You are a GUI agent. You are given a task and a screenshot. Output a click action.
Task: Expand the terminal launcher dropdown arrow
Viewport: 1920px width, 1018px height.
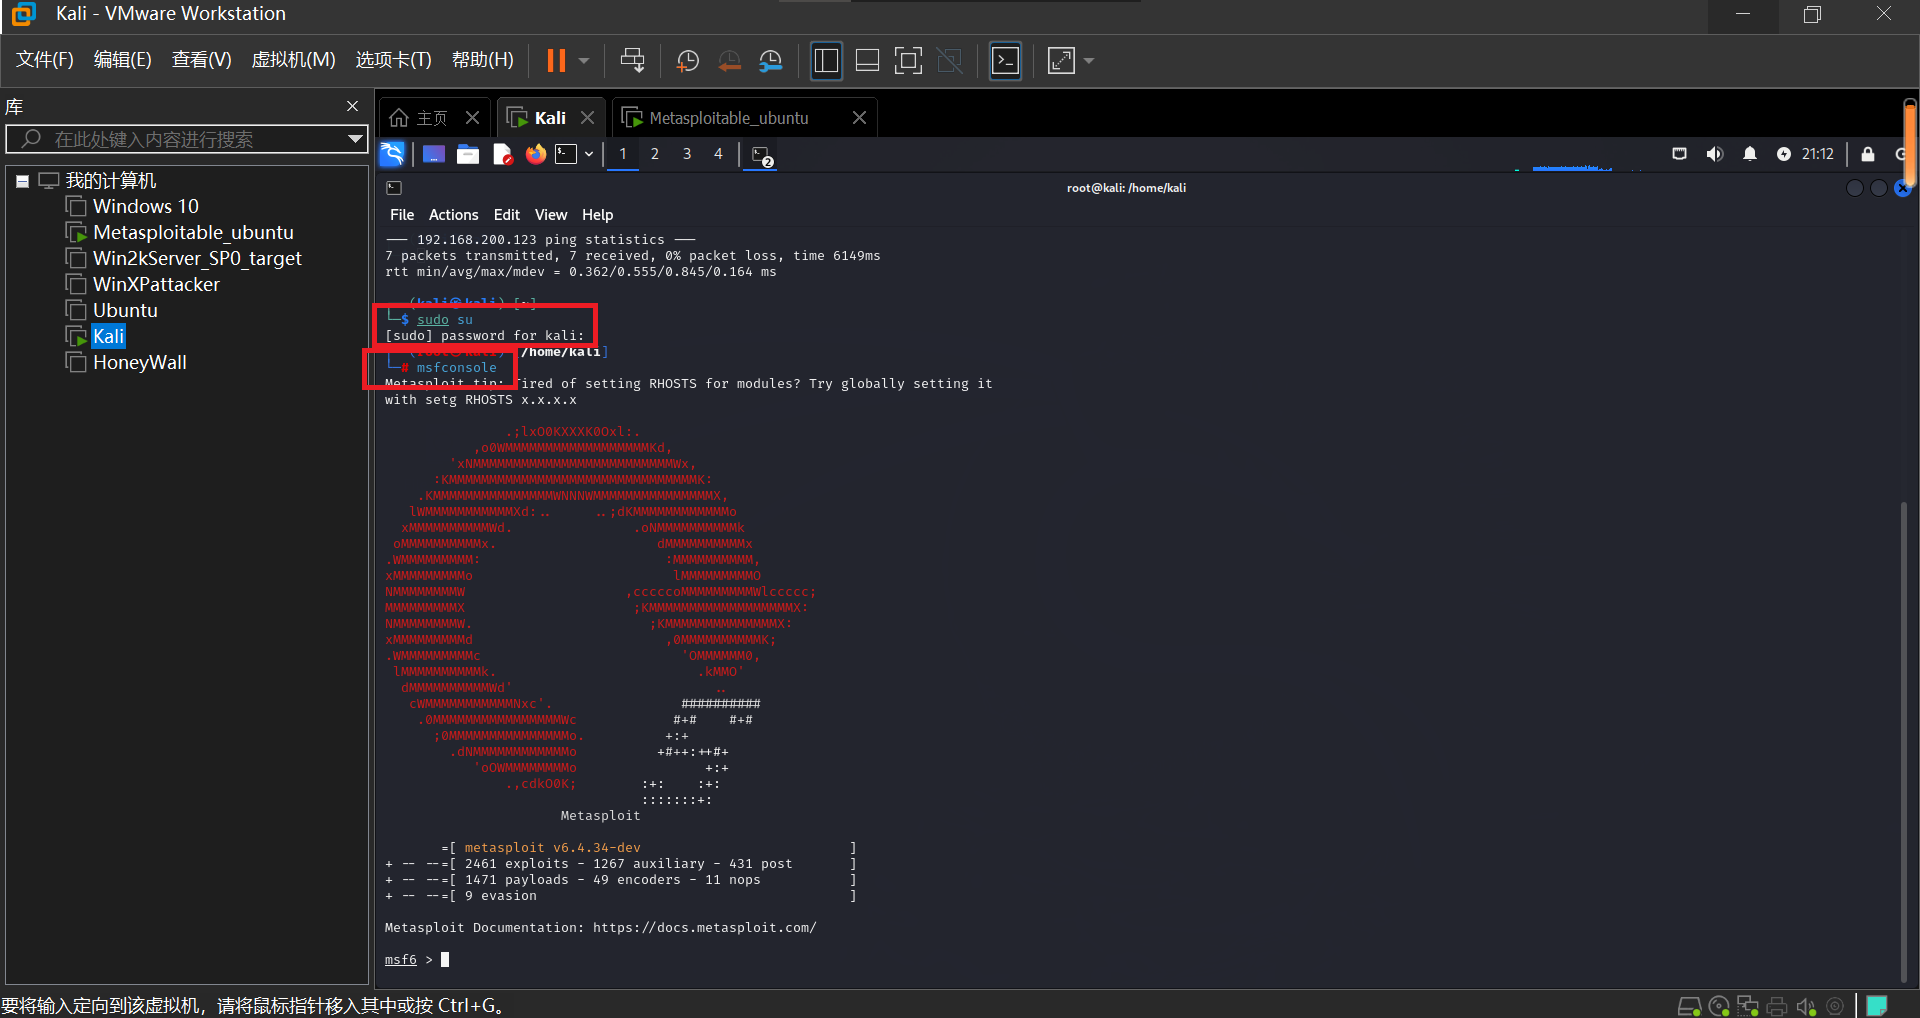[589, 154]
